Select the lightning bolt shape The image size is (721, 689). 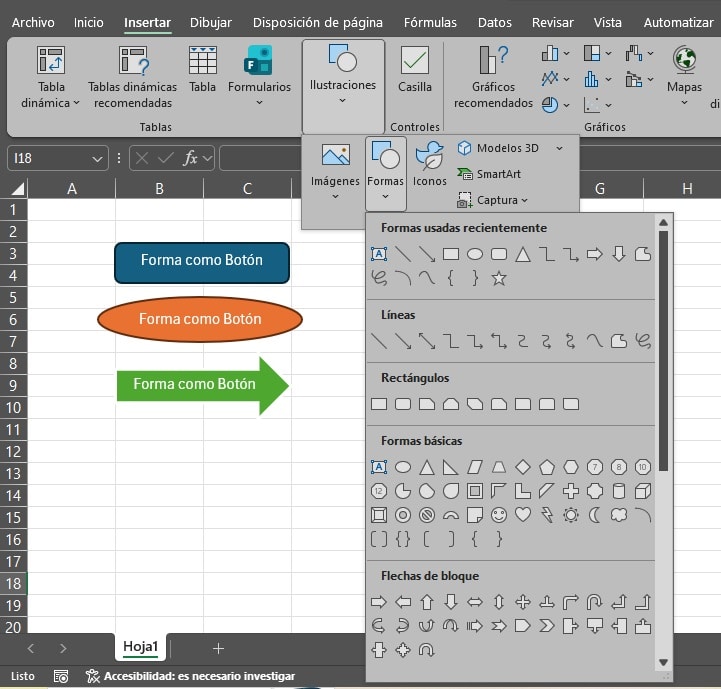pyautogui.click(x=547, y=515)
